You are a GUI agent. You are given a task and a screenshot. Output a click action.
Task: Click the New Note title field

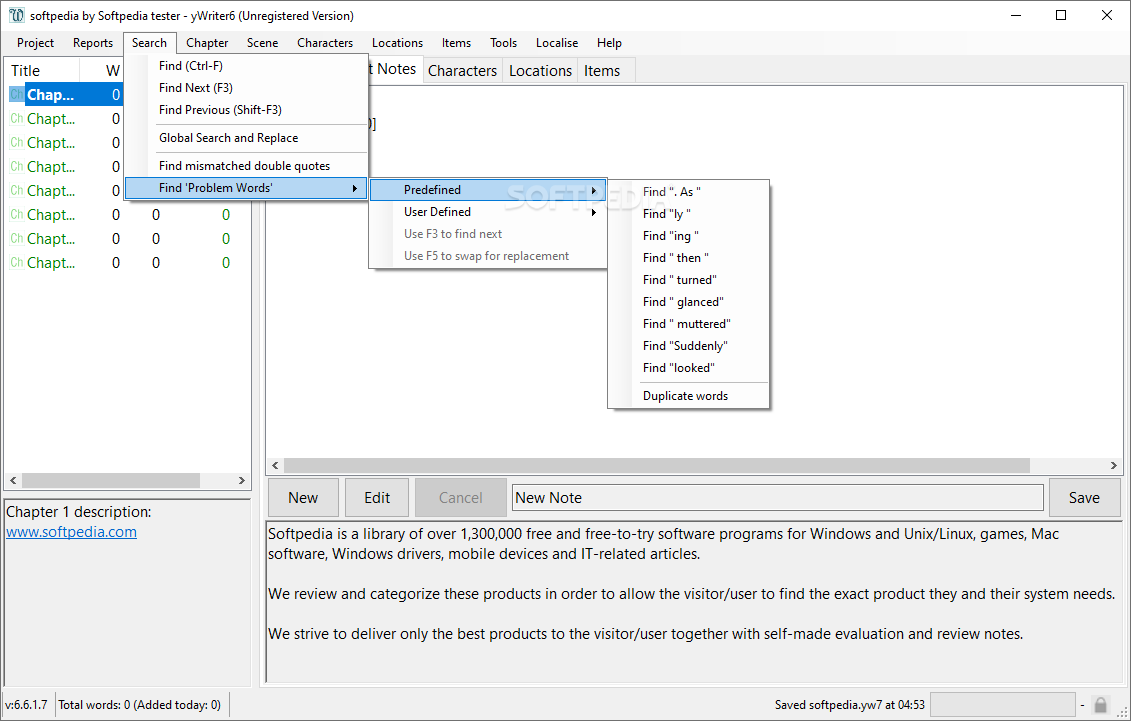coord(778,497)
